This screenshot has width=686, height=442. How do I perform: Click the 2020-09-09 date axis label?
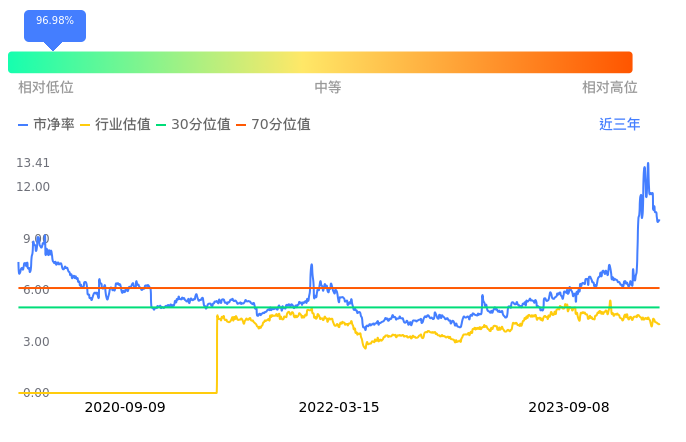[125, 408]
